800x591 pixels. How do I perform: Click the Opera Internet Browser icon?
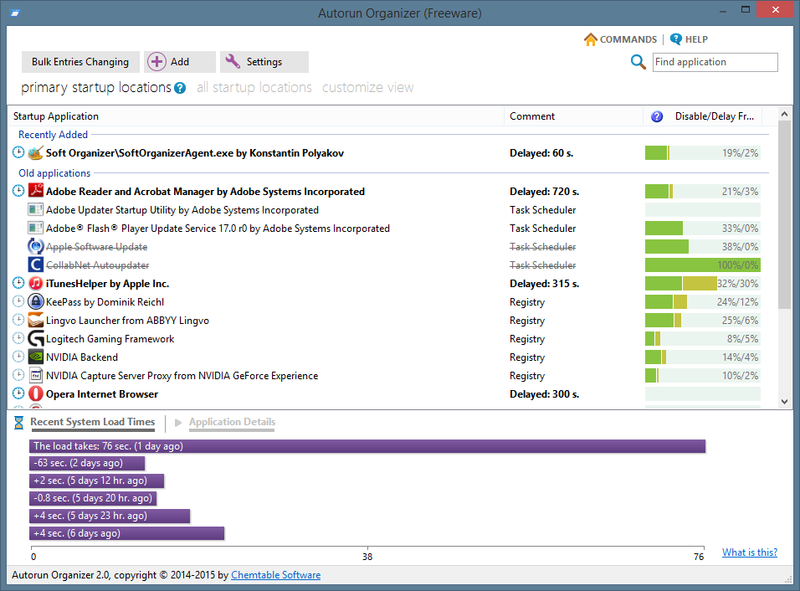tap(36, 393)
